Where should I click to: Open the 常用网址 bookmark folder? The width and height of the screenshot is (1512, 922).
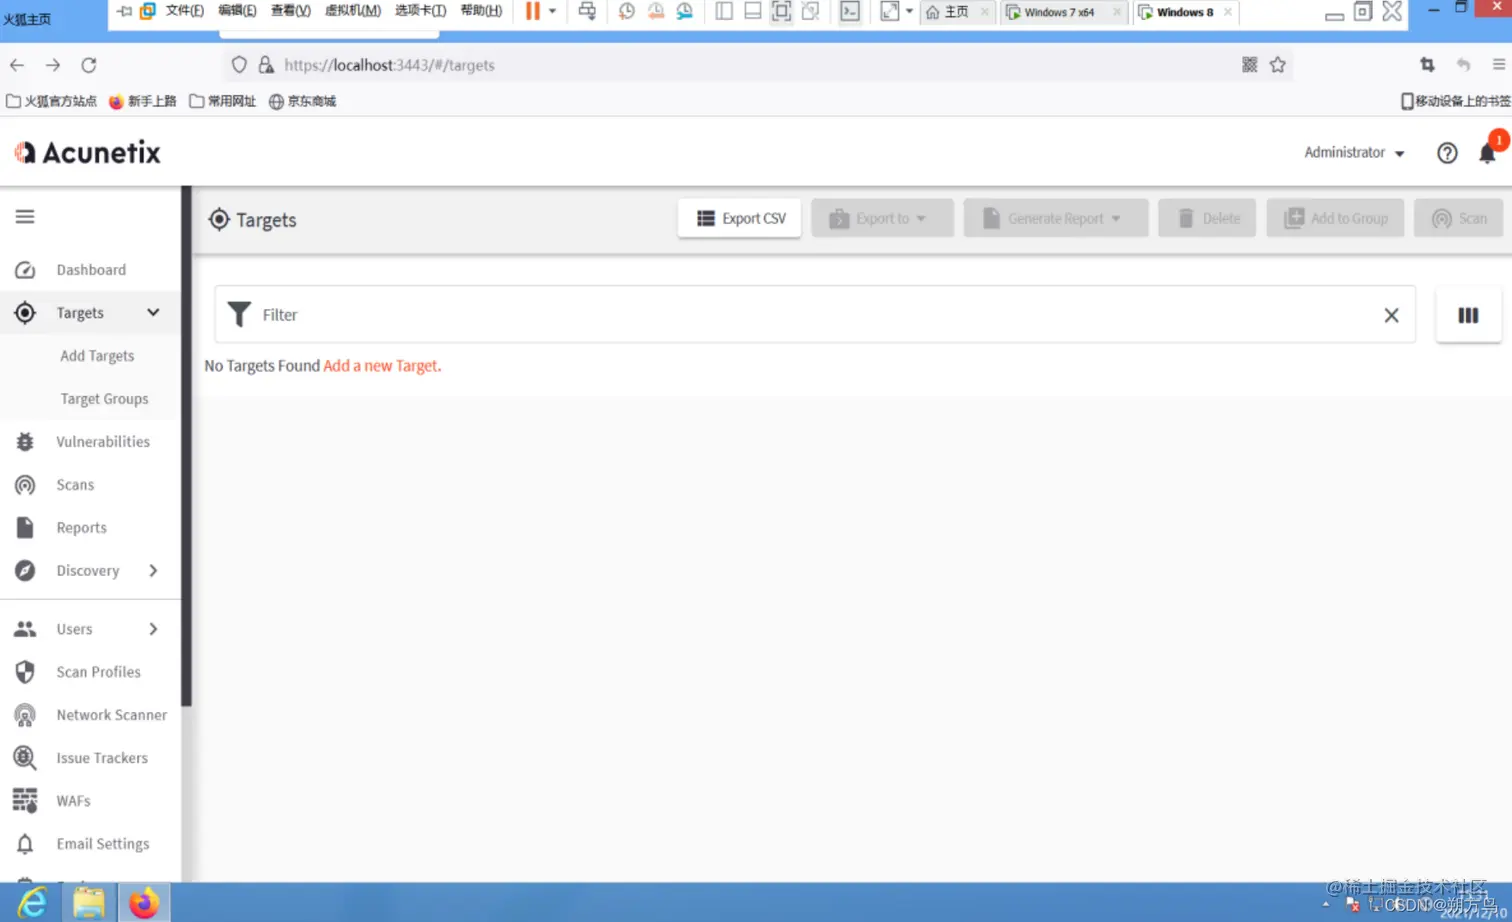(x=223, y=101)
